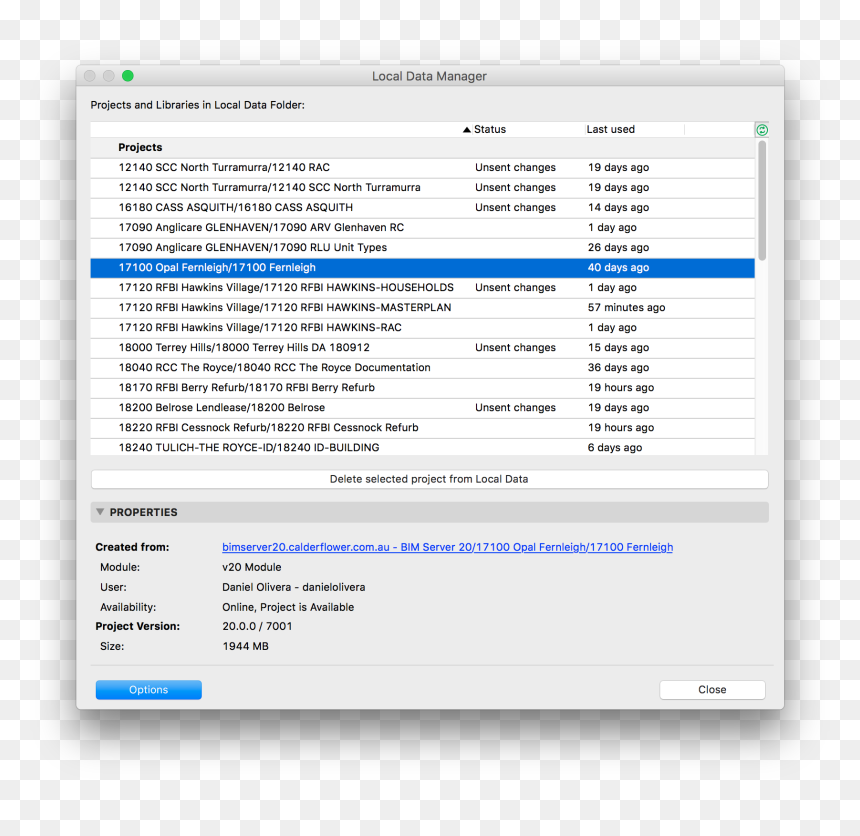This screenshot has height=836, width=860.
Task: Select 18220 RFBI Cessnock Refurb row
Action: 422,428
